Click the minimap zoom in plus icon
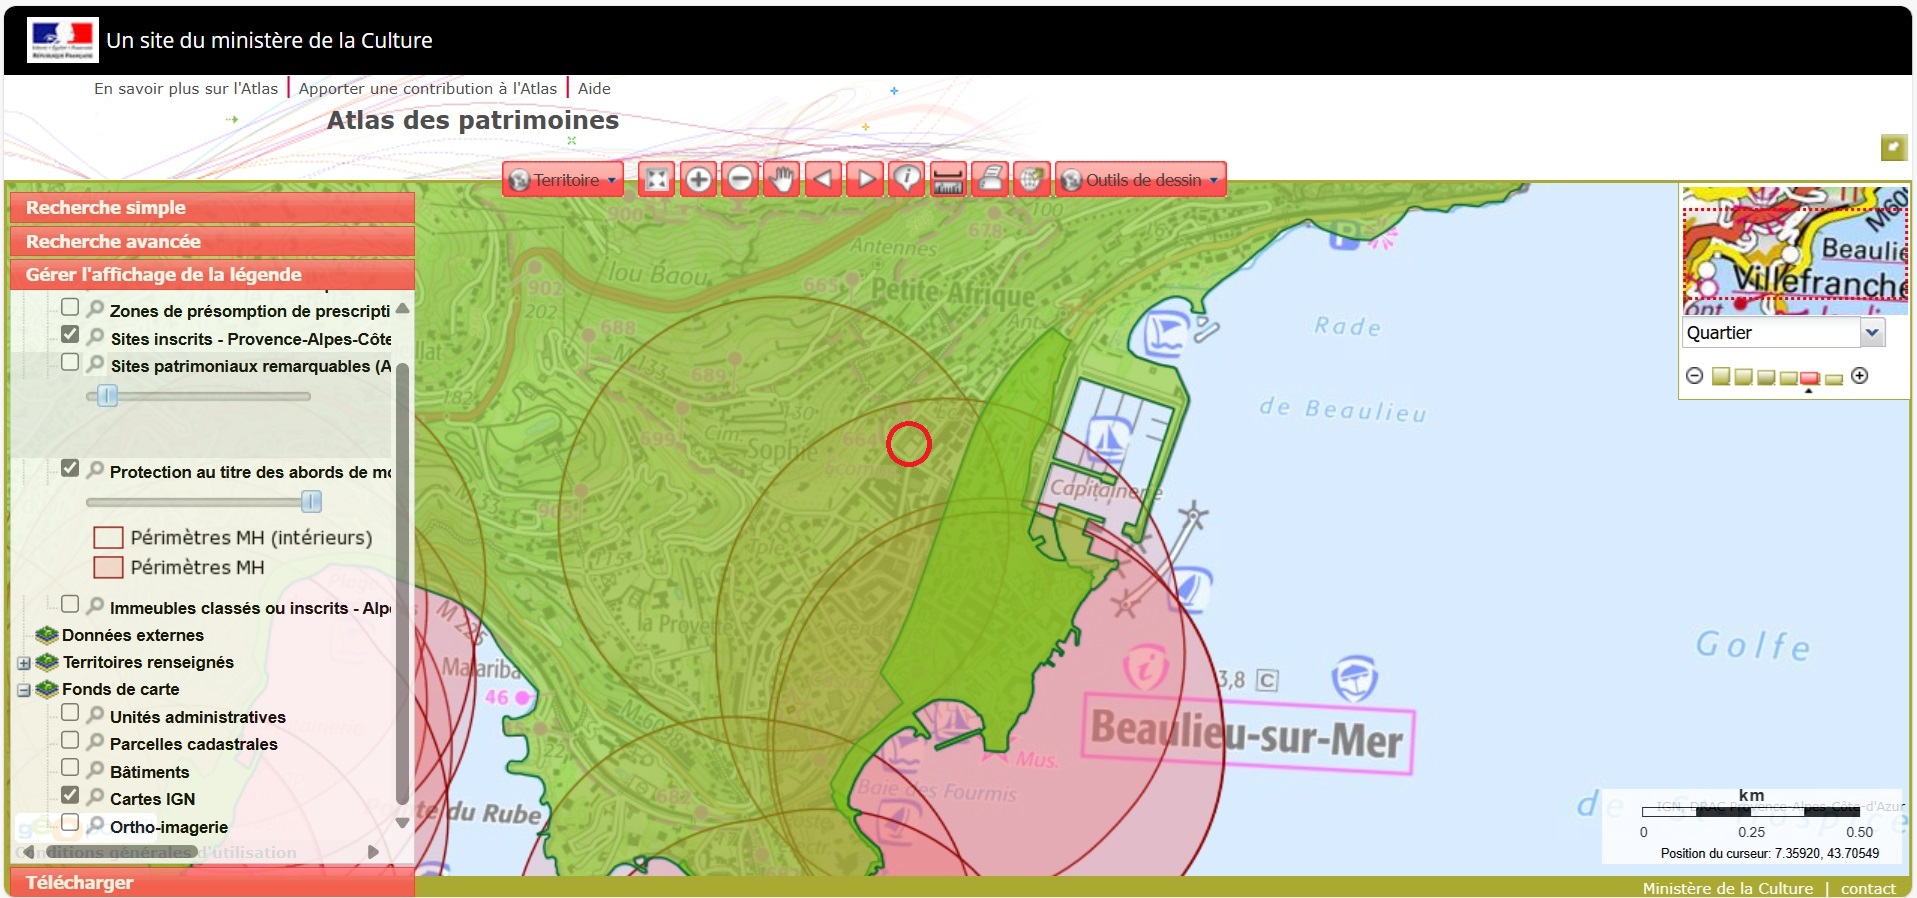 (x=1860, y=376)
